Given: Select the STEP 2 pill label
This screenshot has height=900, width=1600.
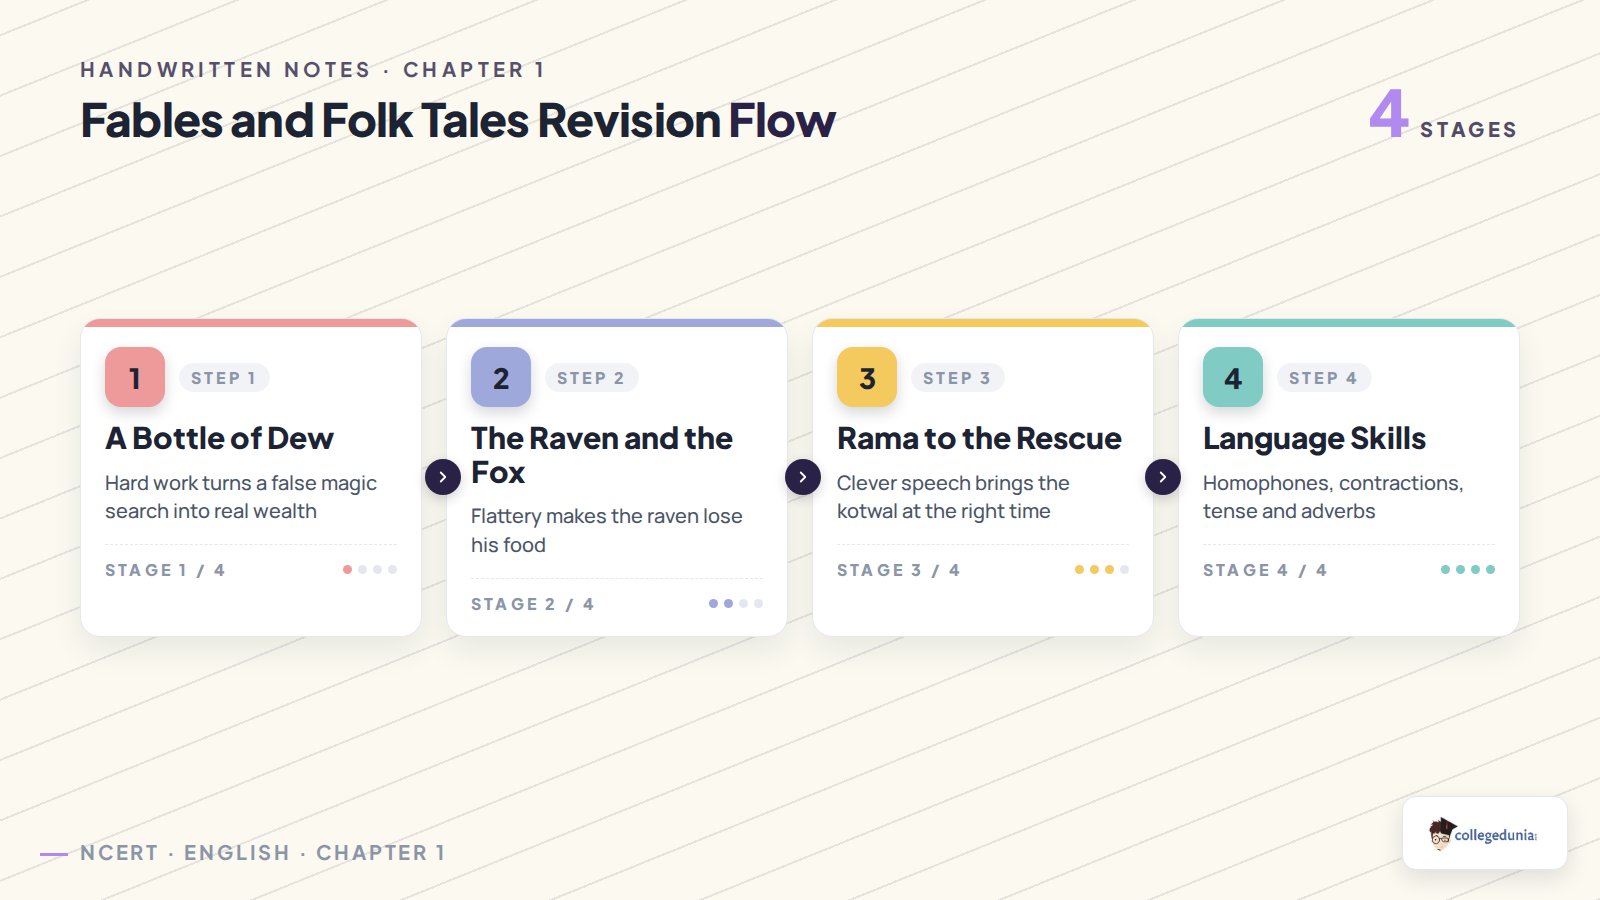Looking at the screenshot, I should point(591,378).
